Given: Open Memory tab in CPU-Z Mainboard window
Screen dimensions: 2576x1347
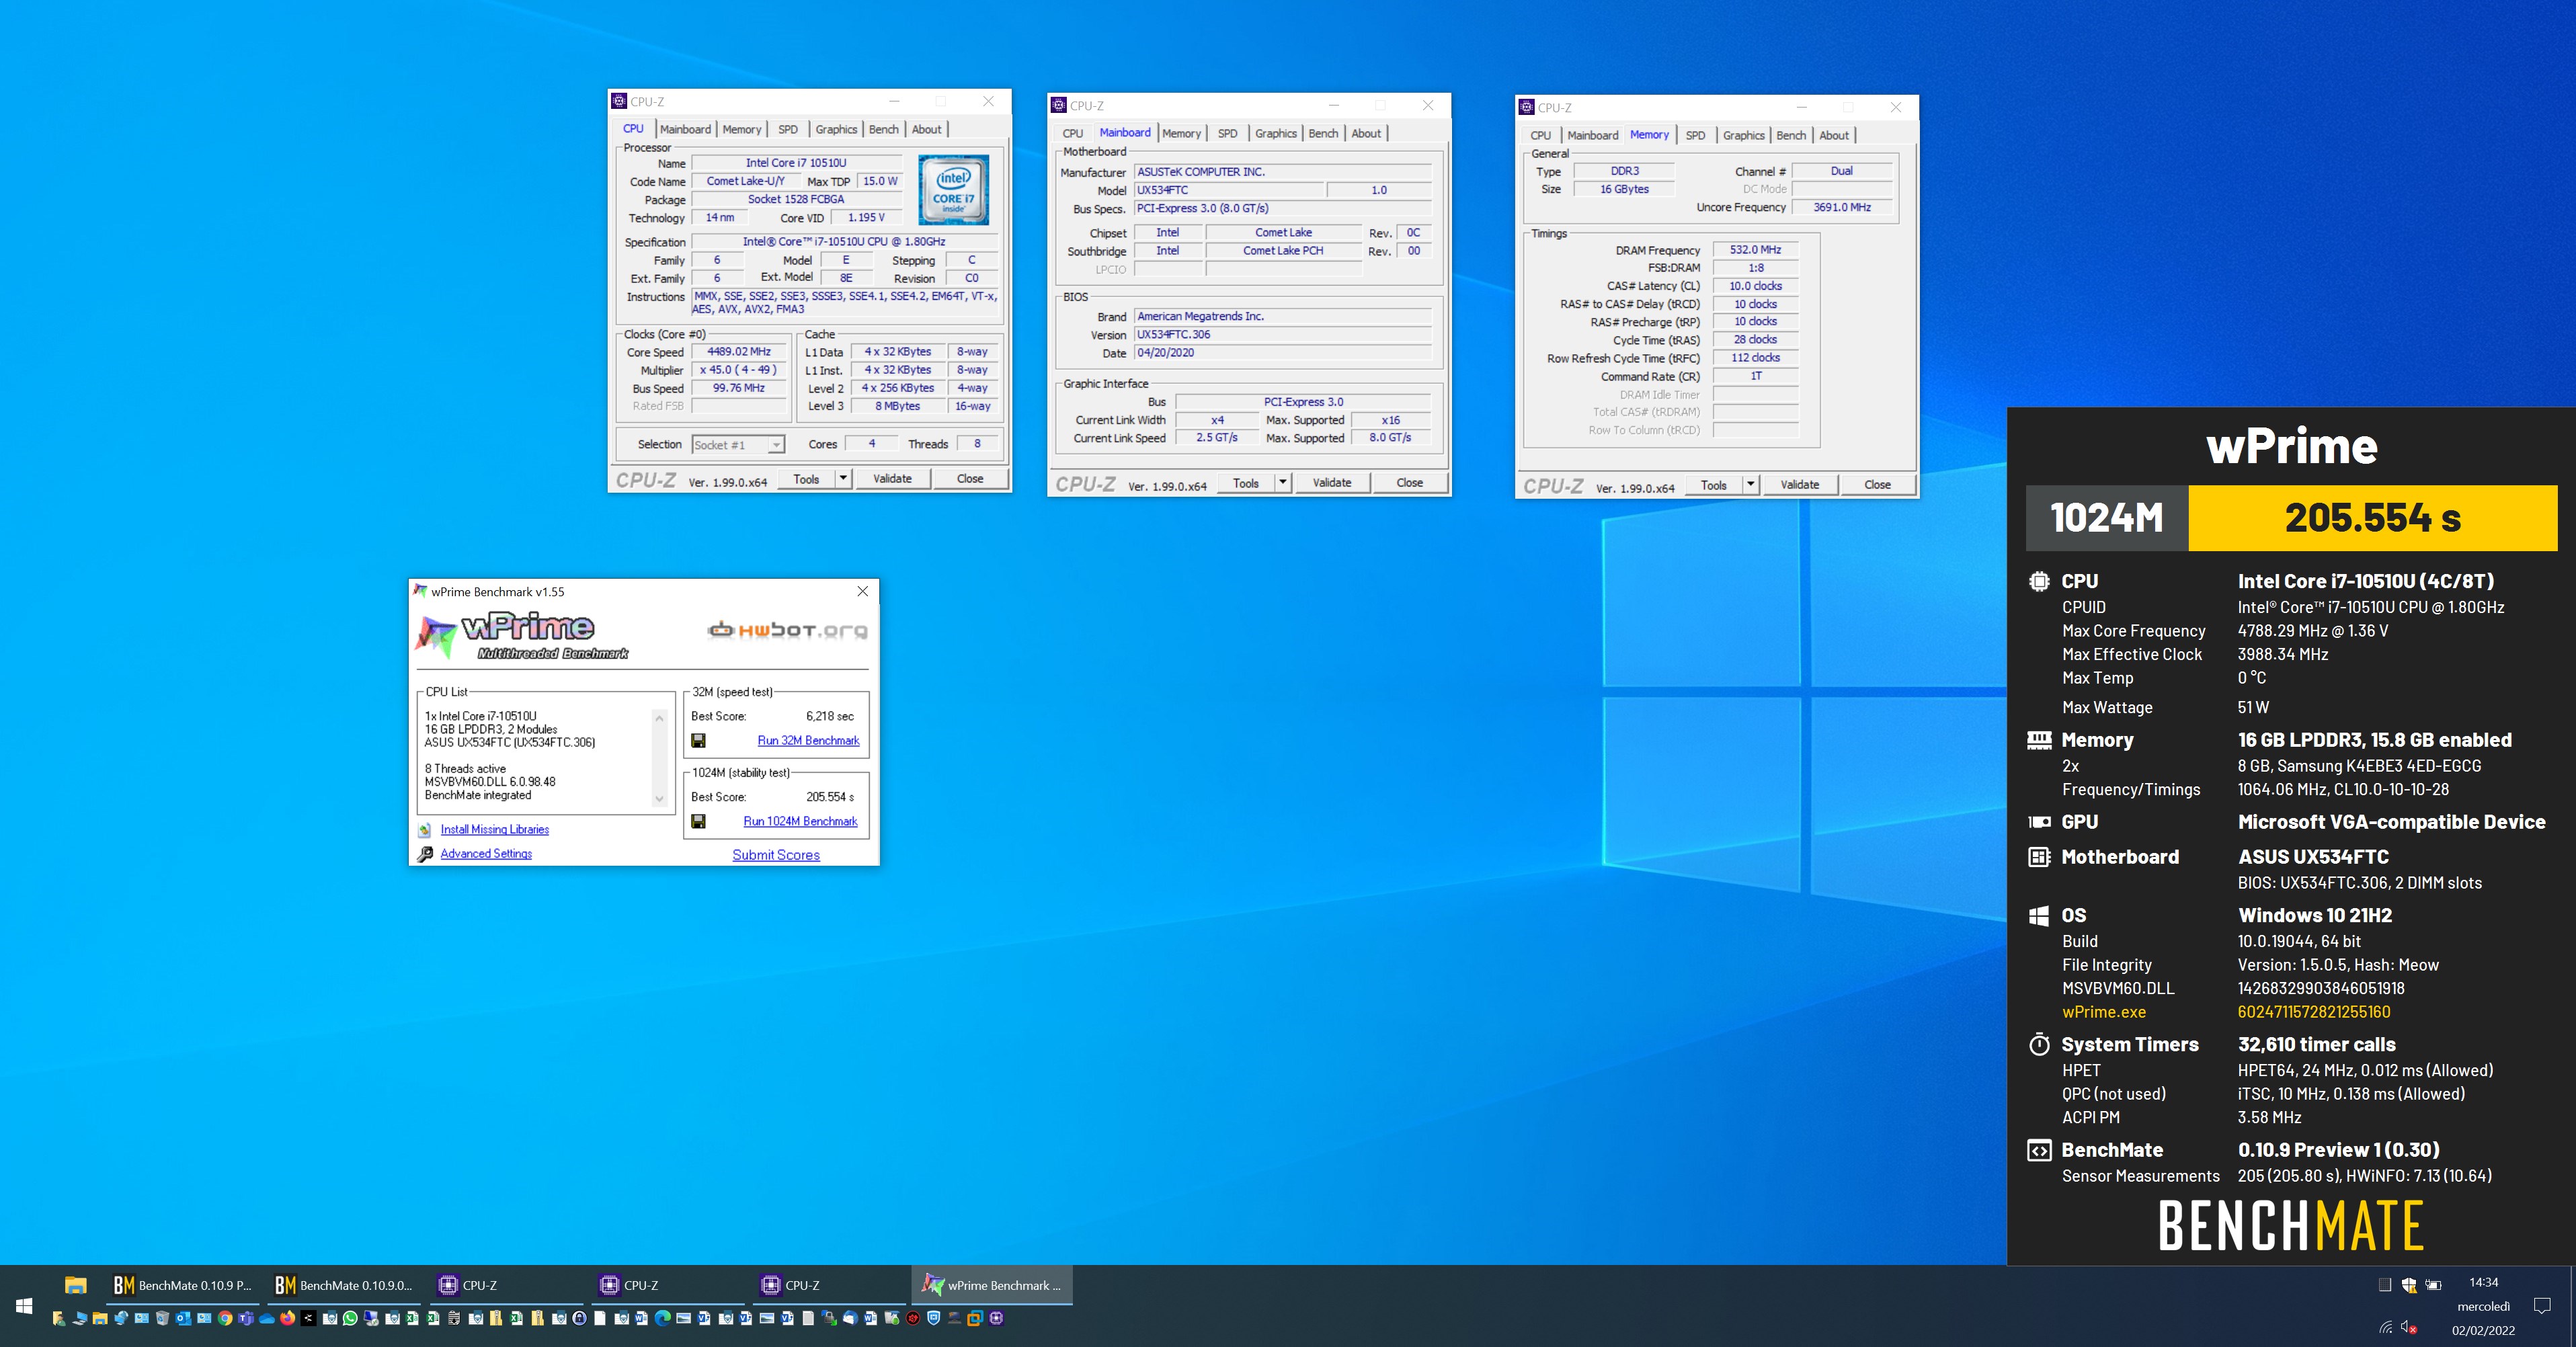Looking at the screenshot, I should 1181,133.
